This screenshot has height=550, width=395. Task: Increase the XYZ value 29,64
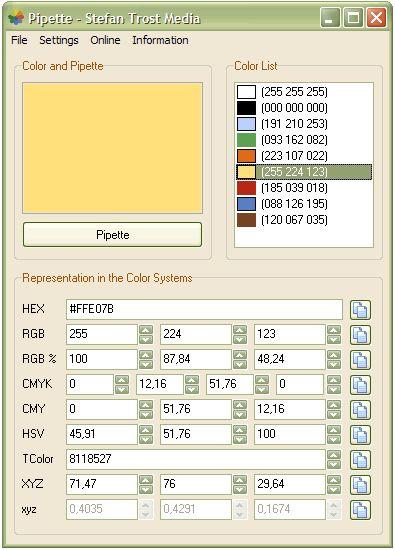click(x=334, y=480)
